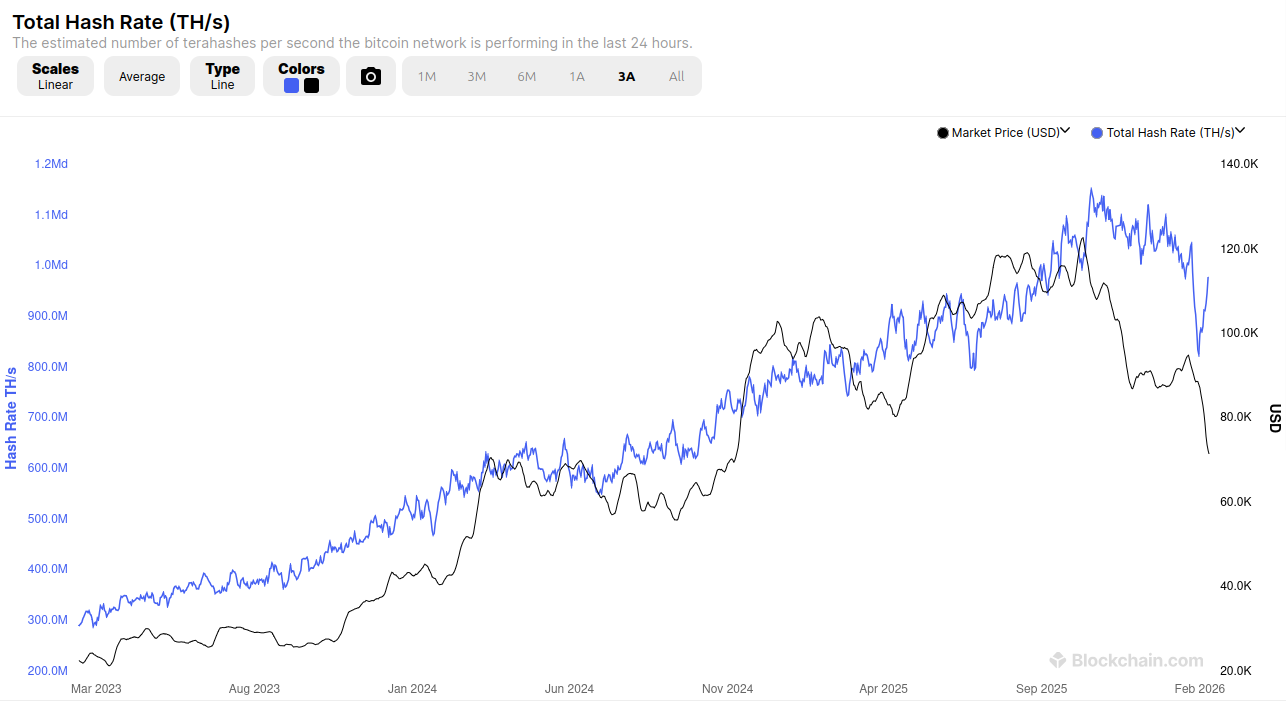The height and width of the screenshot is (709, 1286).
Task: Click the Market Price (USD) legend label
Action: pyautogui.click(x=1005, y=133)
